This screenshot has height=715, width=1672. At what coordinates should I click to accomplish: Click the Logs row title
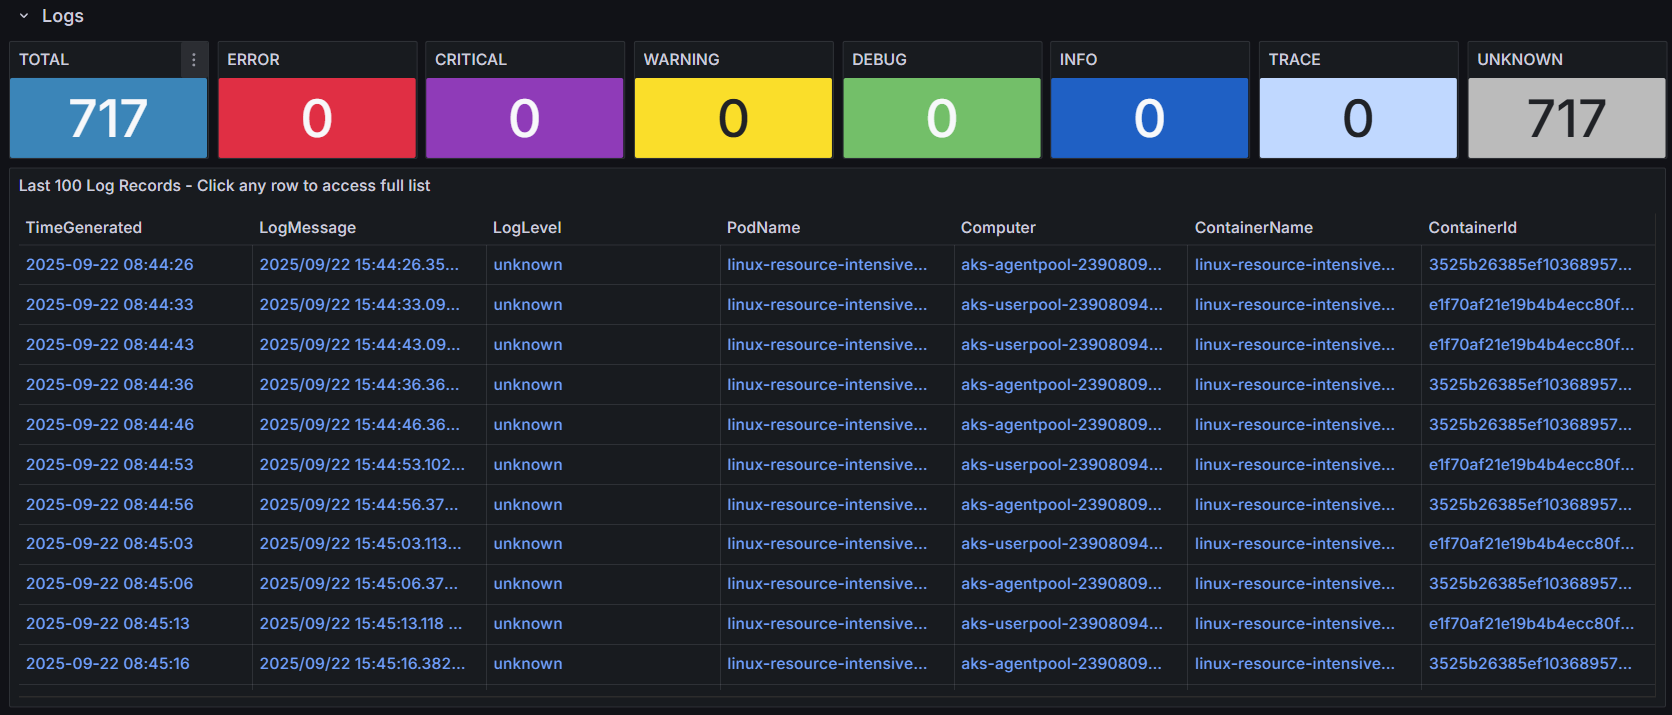point(63,16)
